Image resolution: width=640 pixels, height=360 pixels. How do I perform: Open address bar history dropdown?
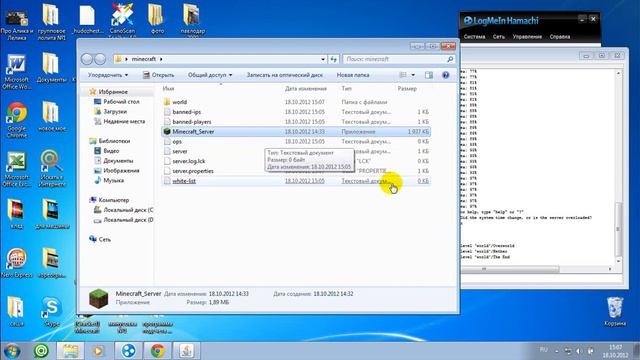323,59
